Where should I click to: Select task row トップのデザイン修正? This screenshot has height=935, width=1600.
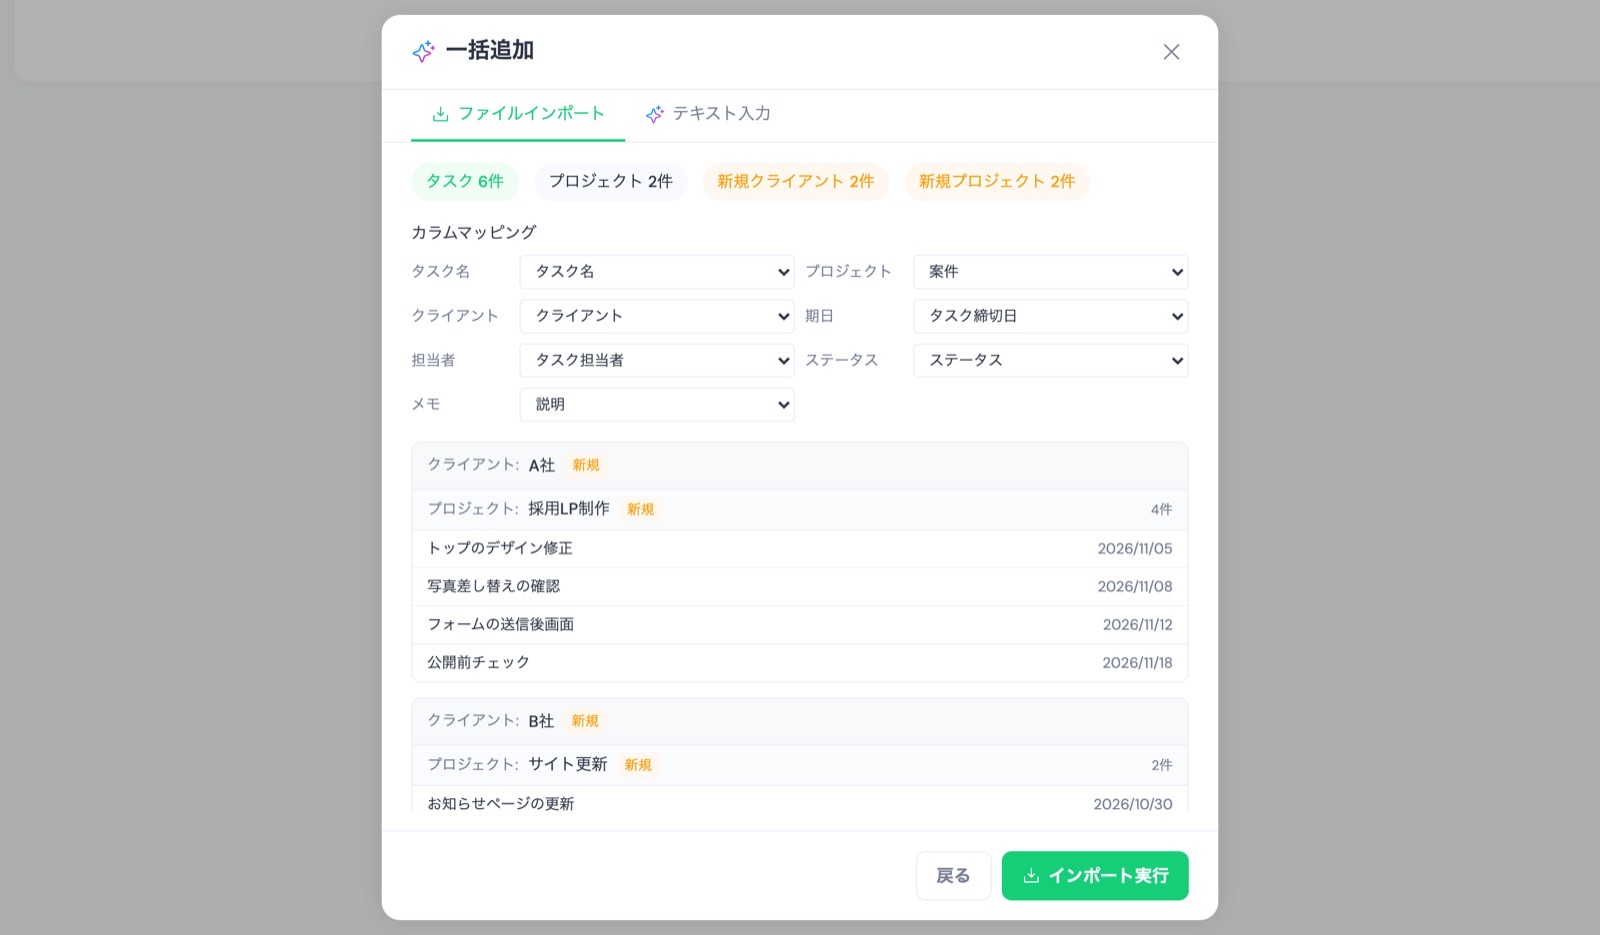pyautogui.click(x=800, y=548)
